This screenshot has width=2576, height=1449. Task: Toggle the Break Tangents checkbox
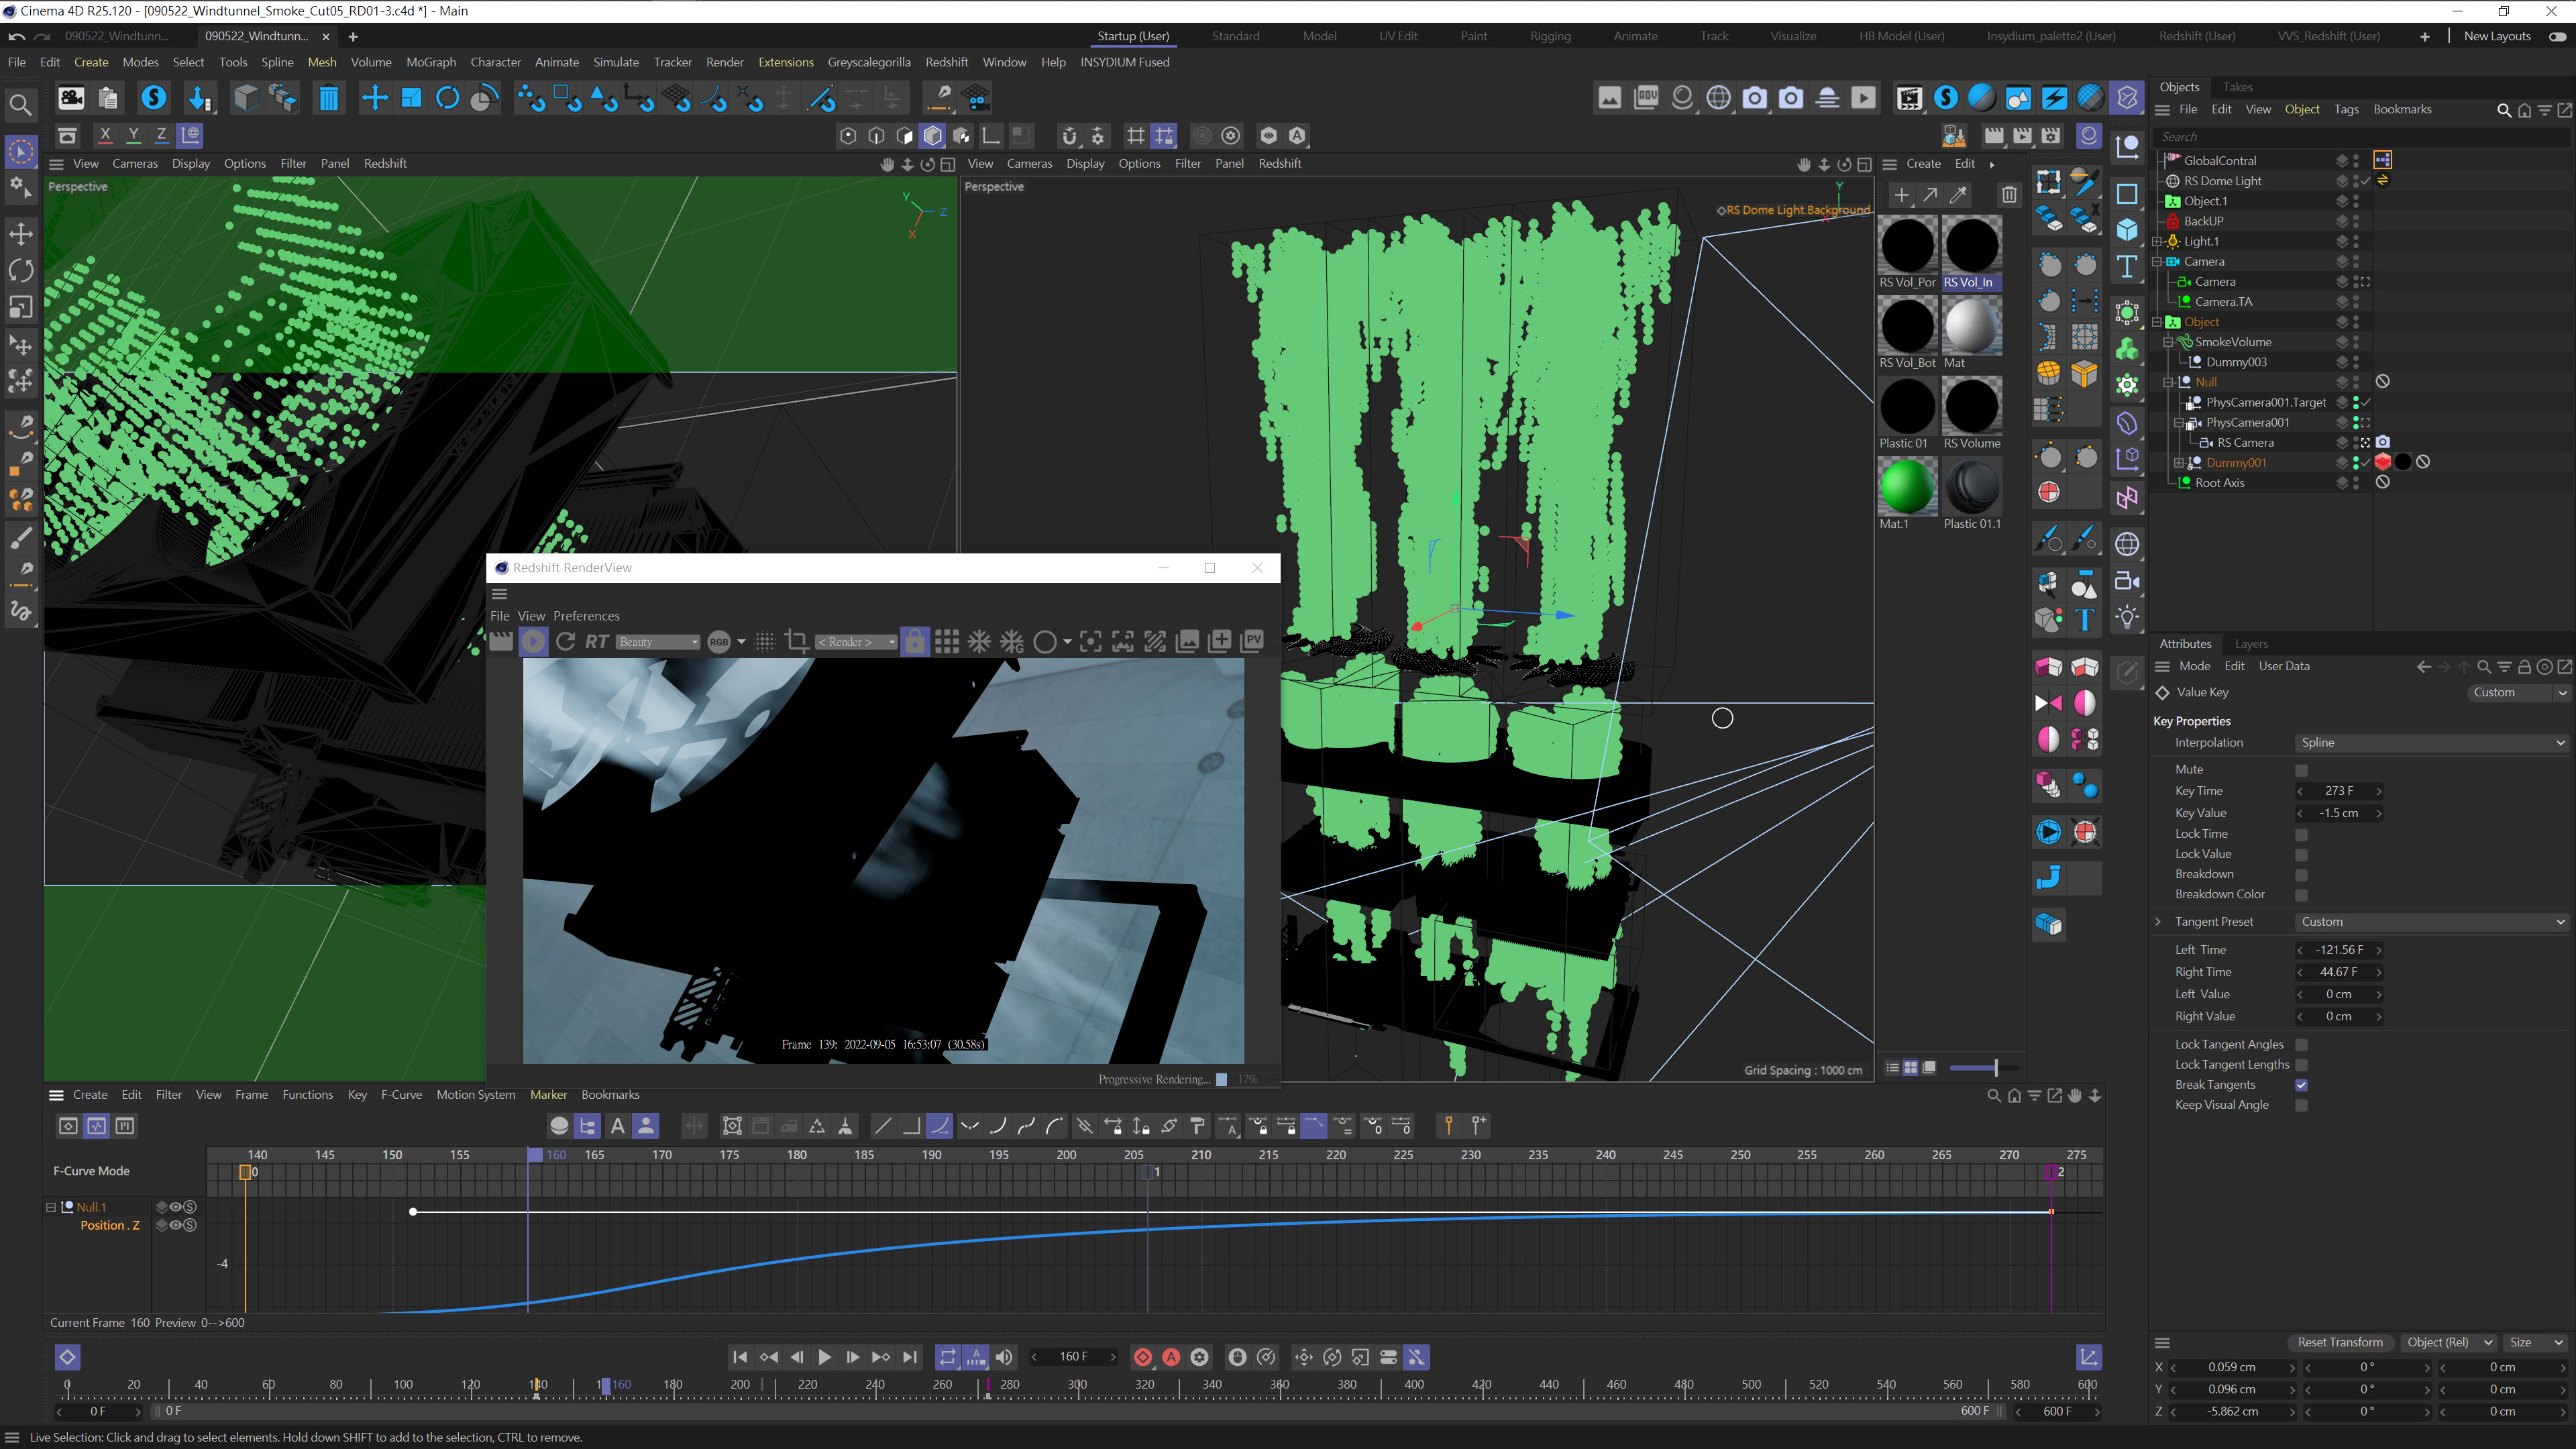[x=2301, y=1085]
